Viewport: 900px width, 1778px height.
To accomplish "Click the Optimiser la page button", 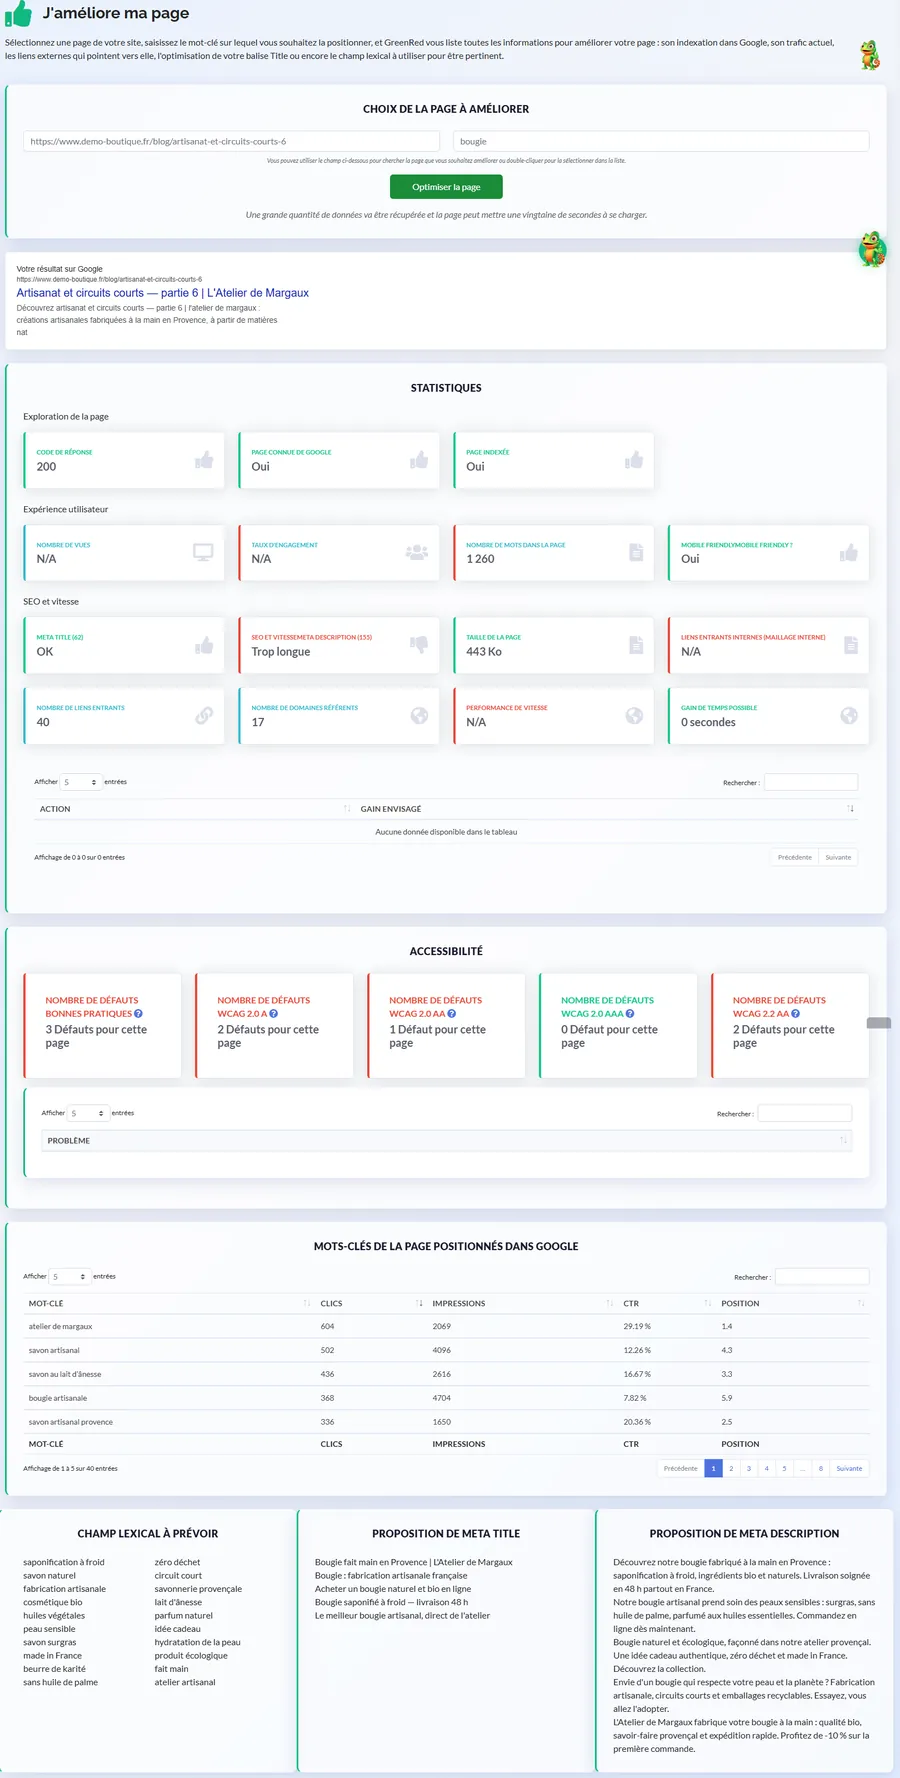I will pyautogui.click(x=446, y=187).
